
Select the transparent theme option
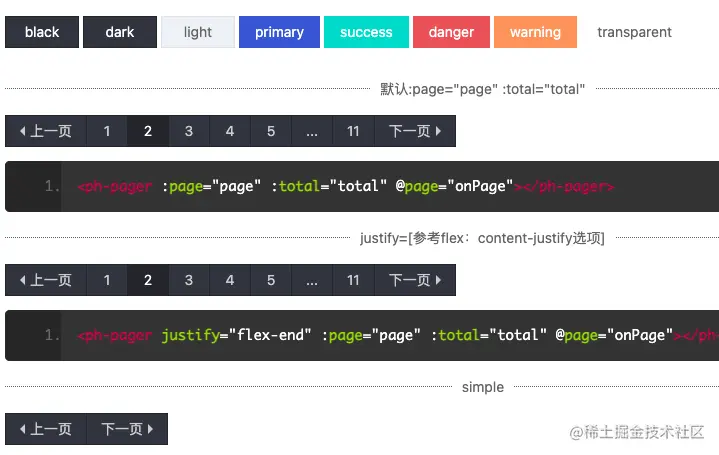pos(634,32)
